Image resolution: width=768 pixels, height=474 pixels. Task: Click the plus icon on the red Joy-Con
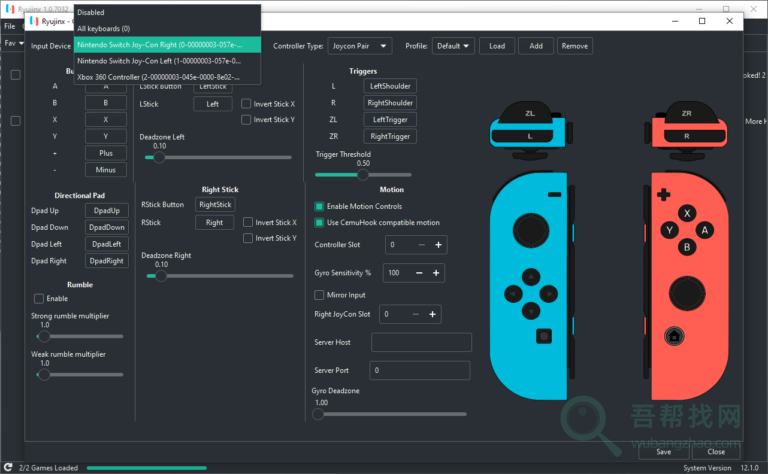(661, 194)
